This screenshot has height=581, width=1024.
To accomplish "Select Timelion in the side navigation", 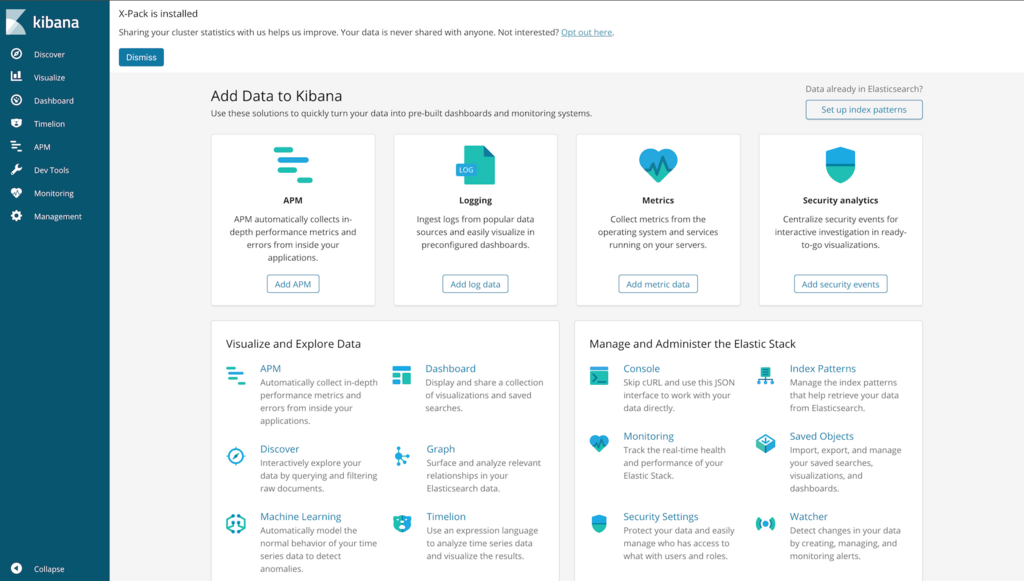I will [50, 123].
